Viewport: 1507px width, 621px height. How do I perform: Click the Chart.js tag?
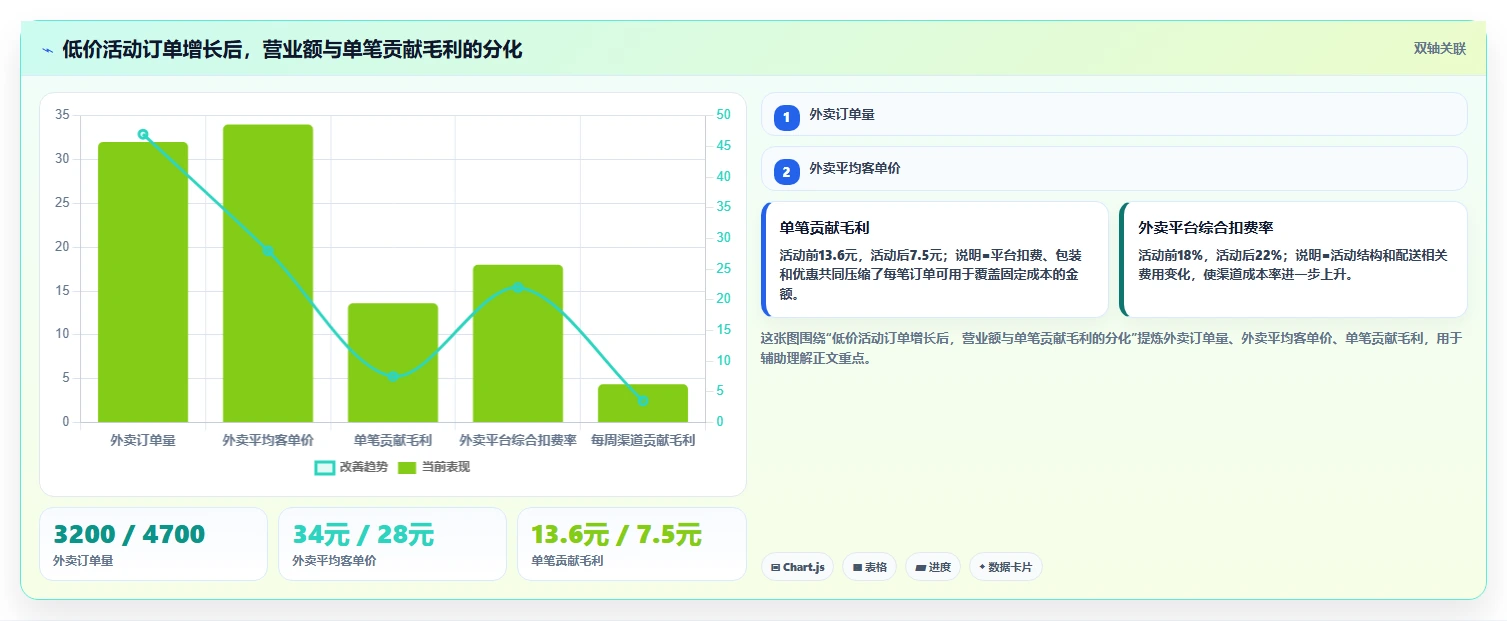click(x=797, y=567)
